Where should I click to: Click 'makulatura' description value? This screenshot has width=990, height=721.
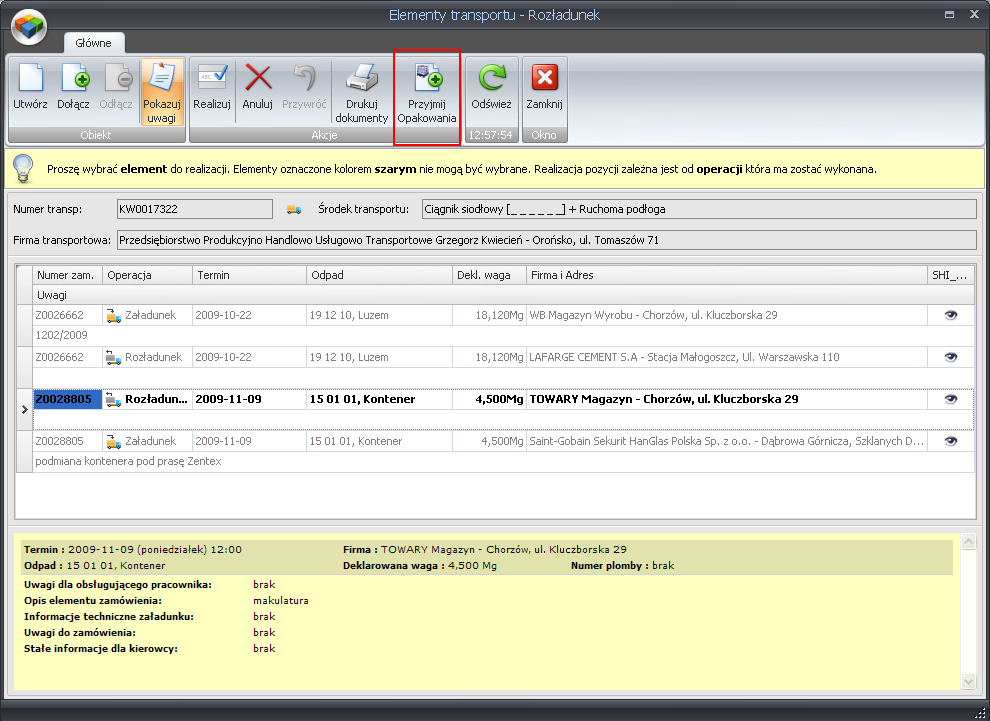(281, 601)
